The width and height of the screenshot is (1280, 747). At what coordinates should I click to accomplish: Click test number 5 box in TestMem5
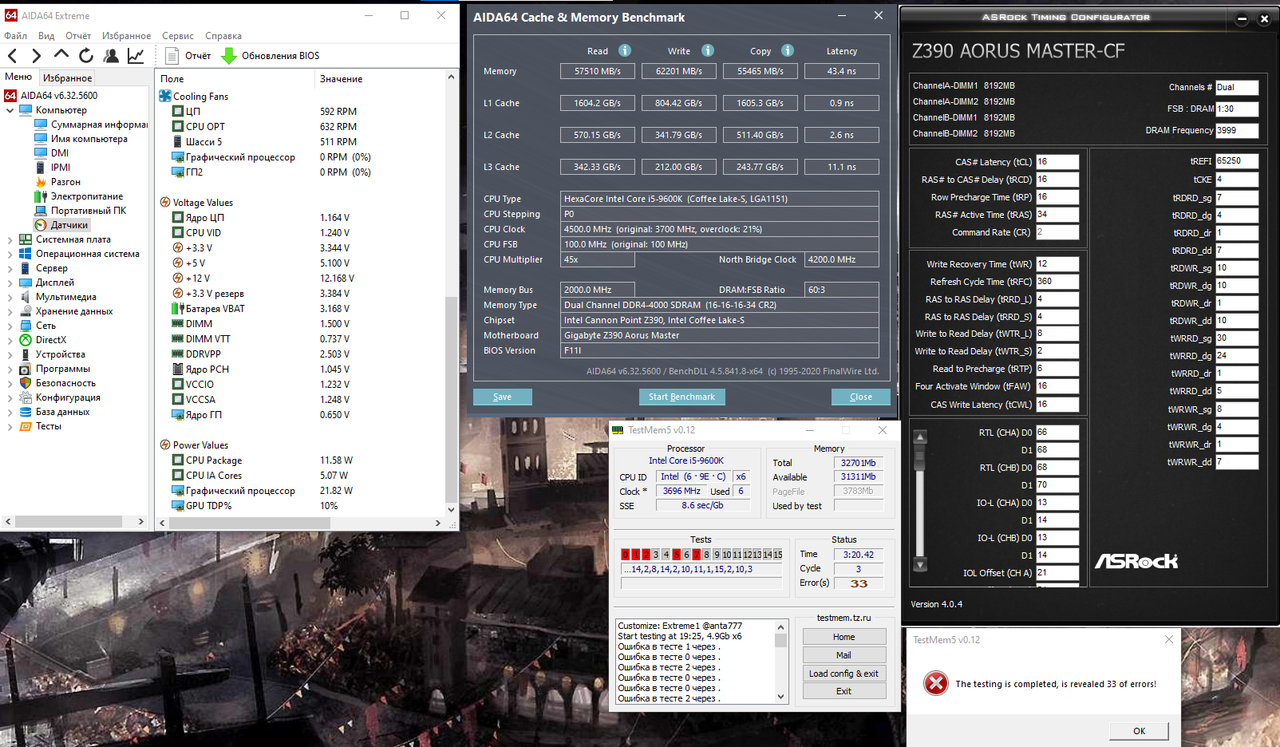(x=676, y=555)
